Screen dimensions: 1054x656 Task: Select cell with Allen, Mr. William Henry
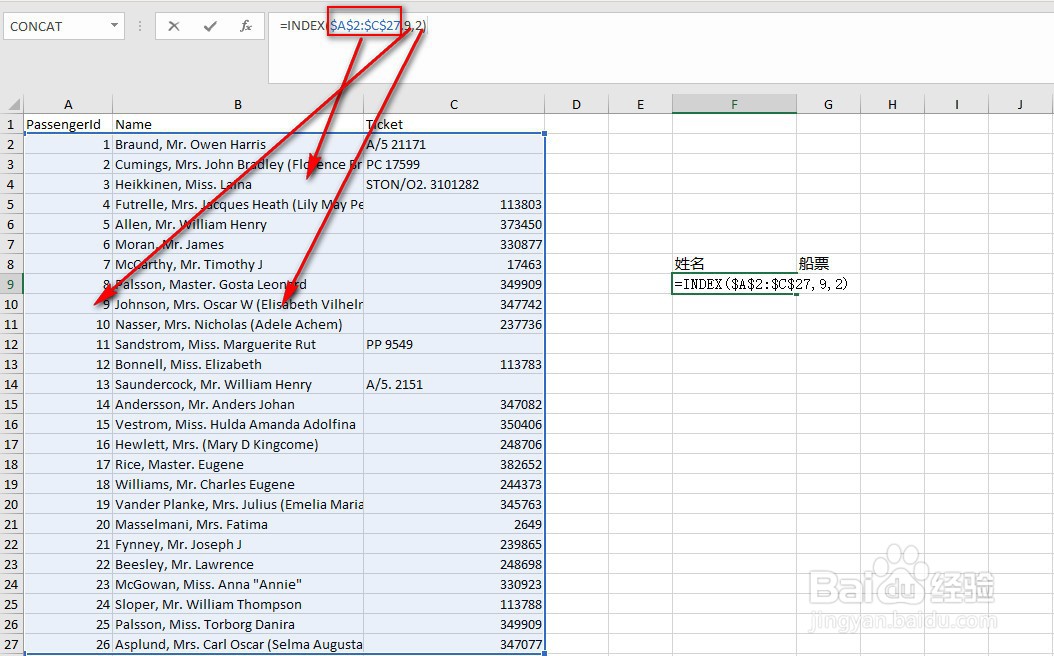coord(238,224)
